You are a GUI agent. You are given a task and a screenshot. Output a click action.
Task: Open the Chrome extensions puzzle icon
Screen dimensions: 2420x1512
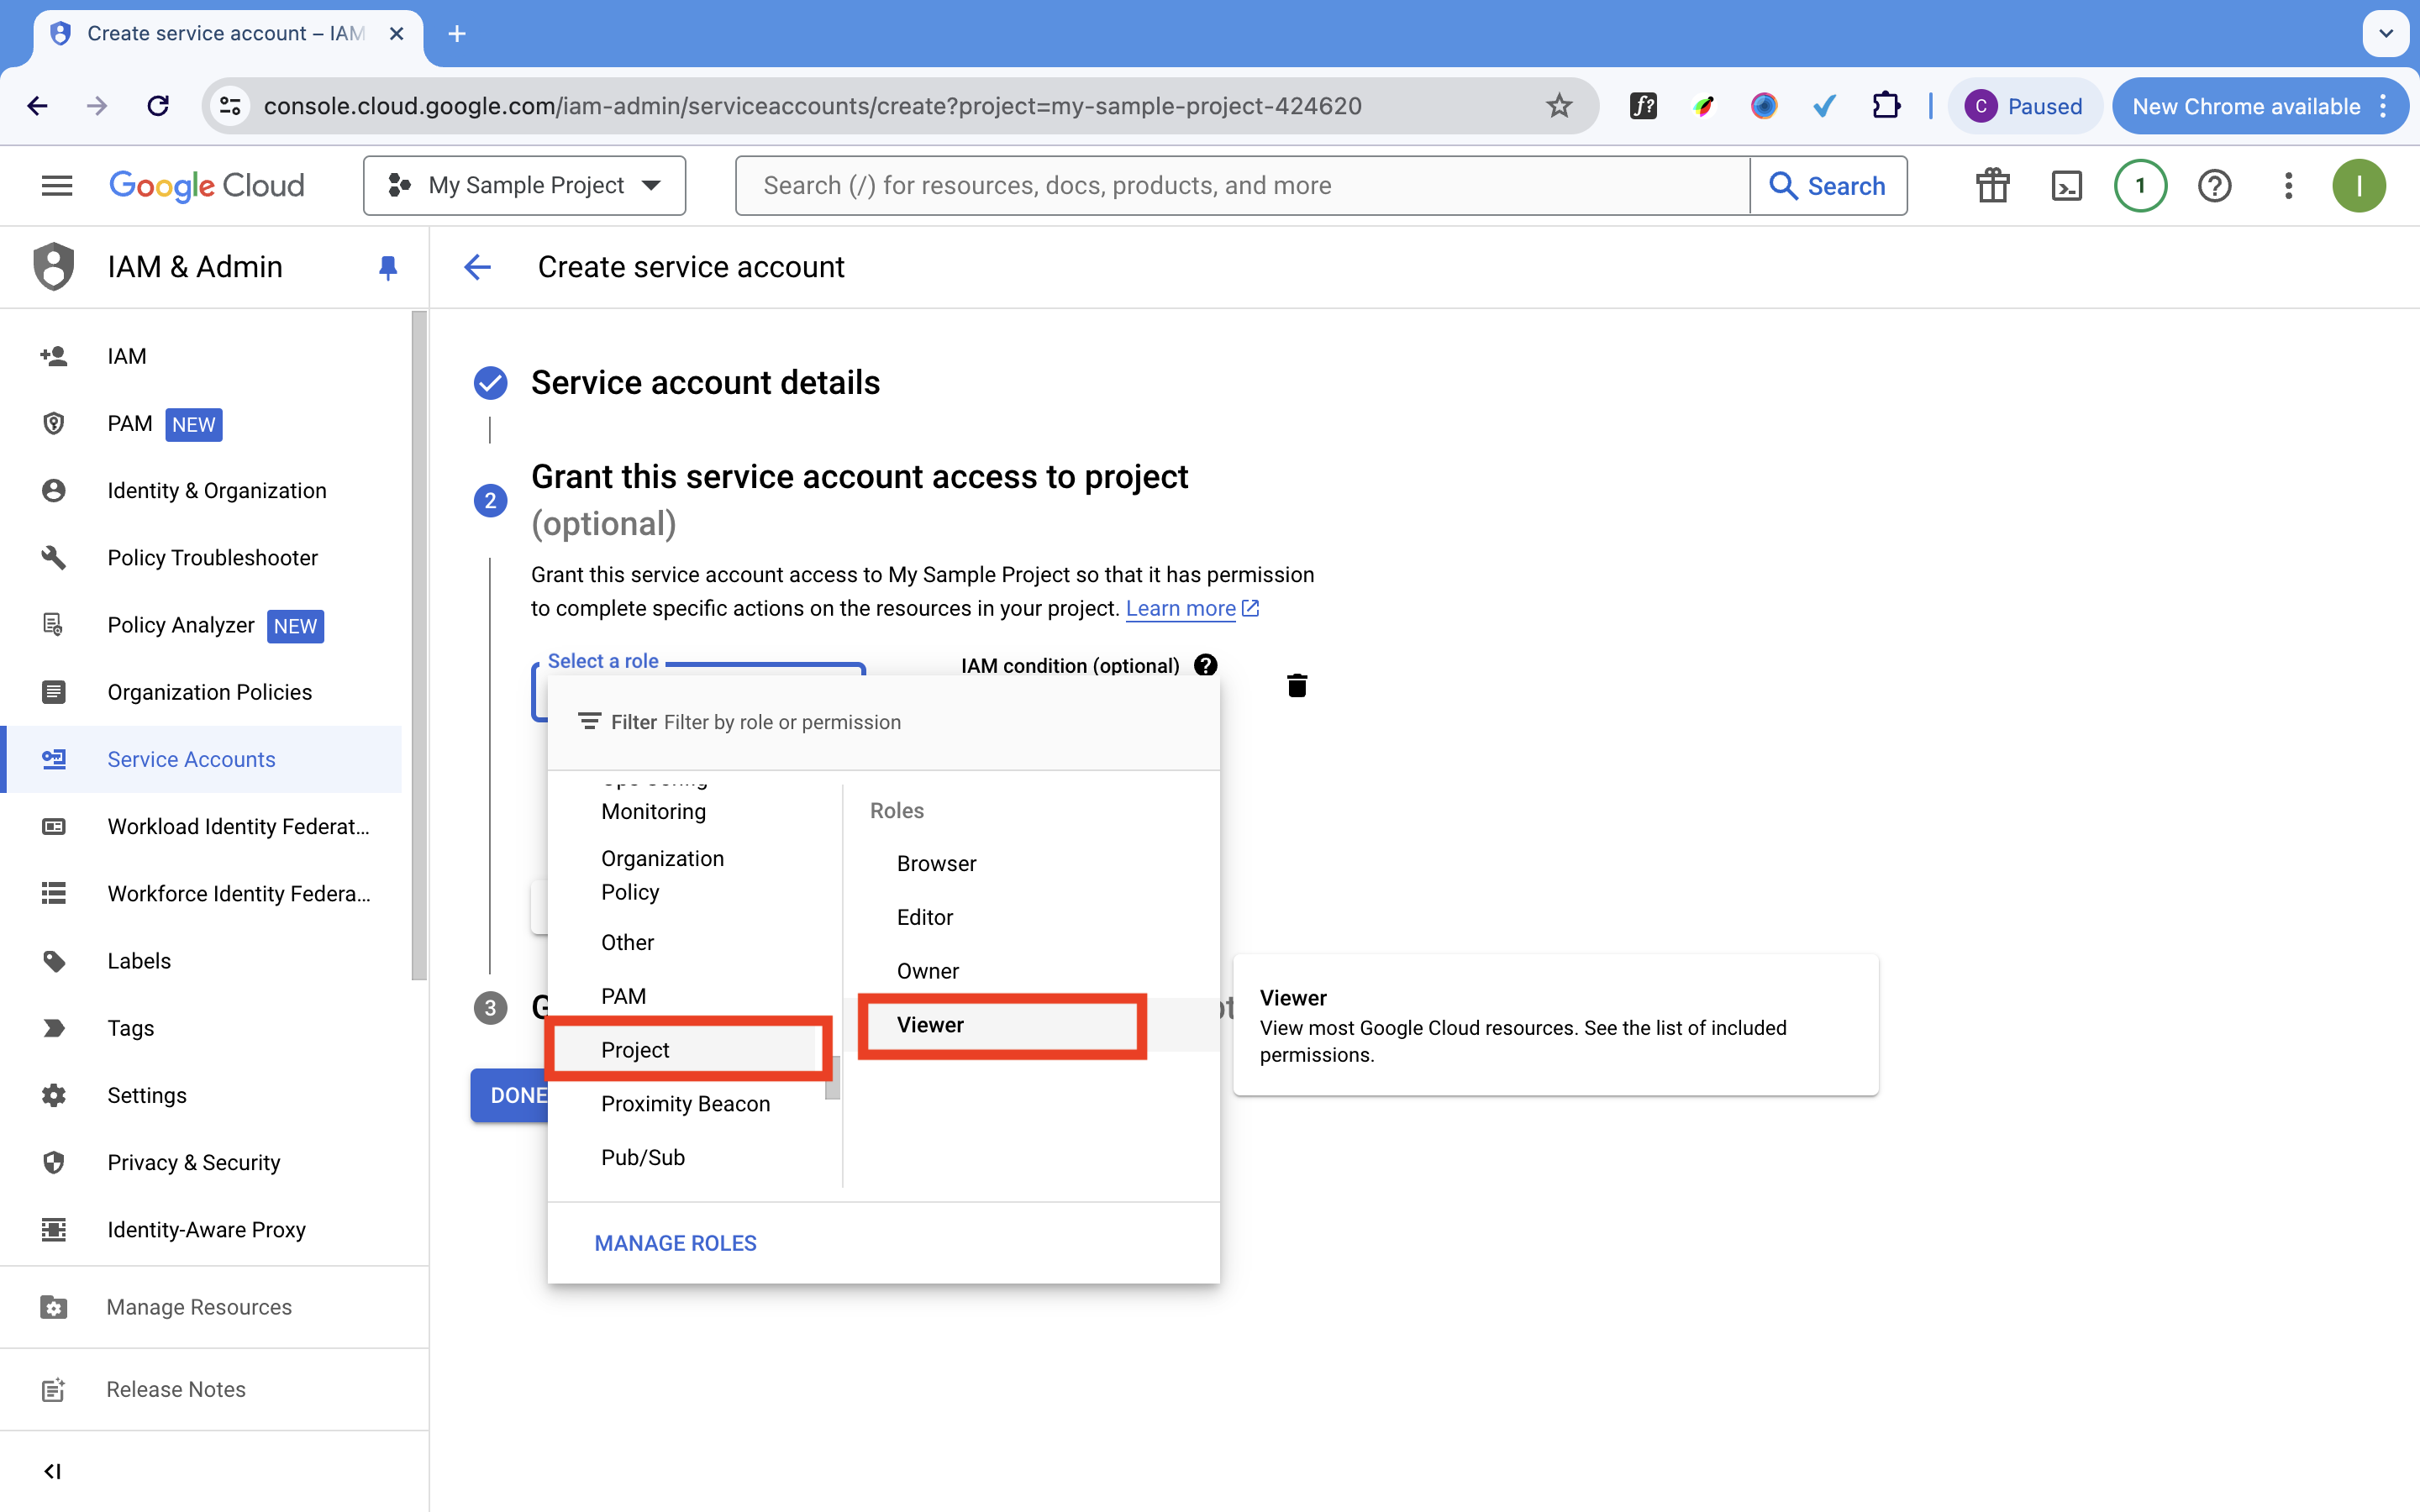[1886, 106]
